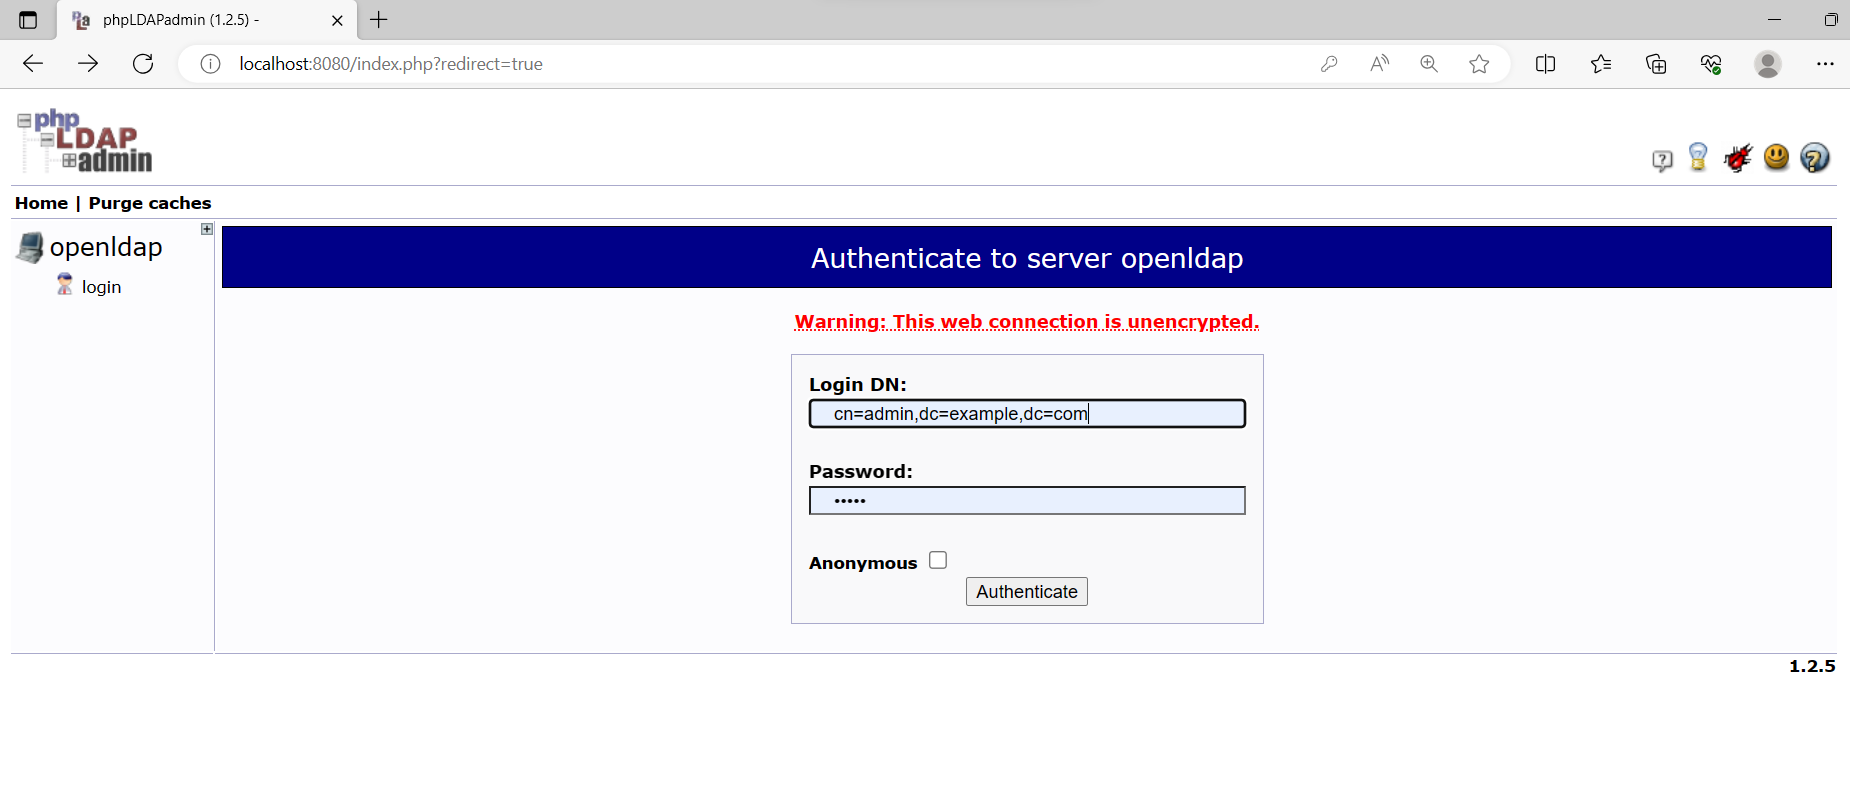Open Collections icon
1850x797 pixels.
(1656, 64)
